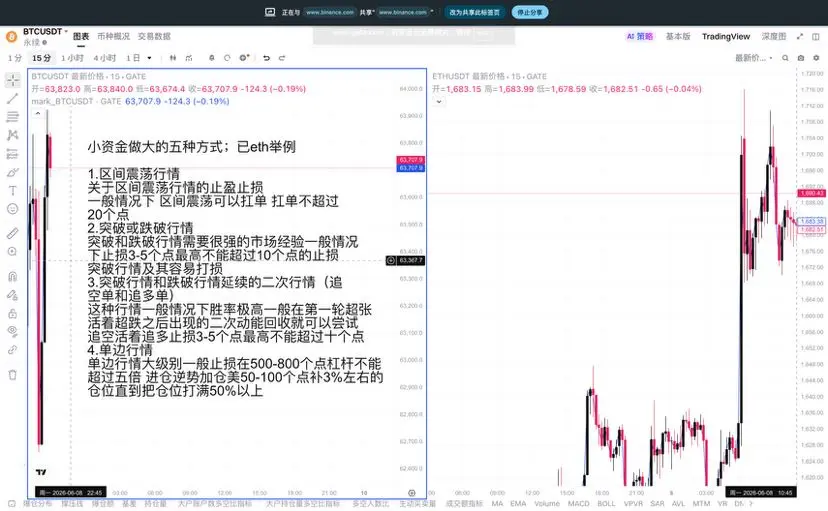Select the 15分 timeframe
Screen dimensions: 828x511
[42, 58]
